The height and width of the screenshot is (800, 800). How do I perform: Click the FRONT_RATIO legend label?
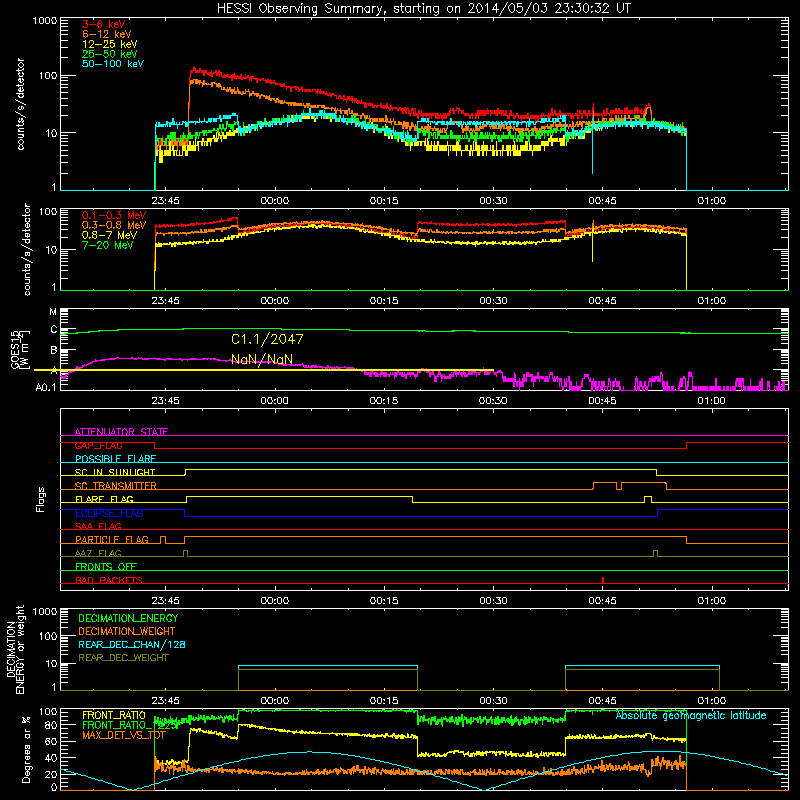[114, 715]
